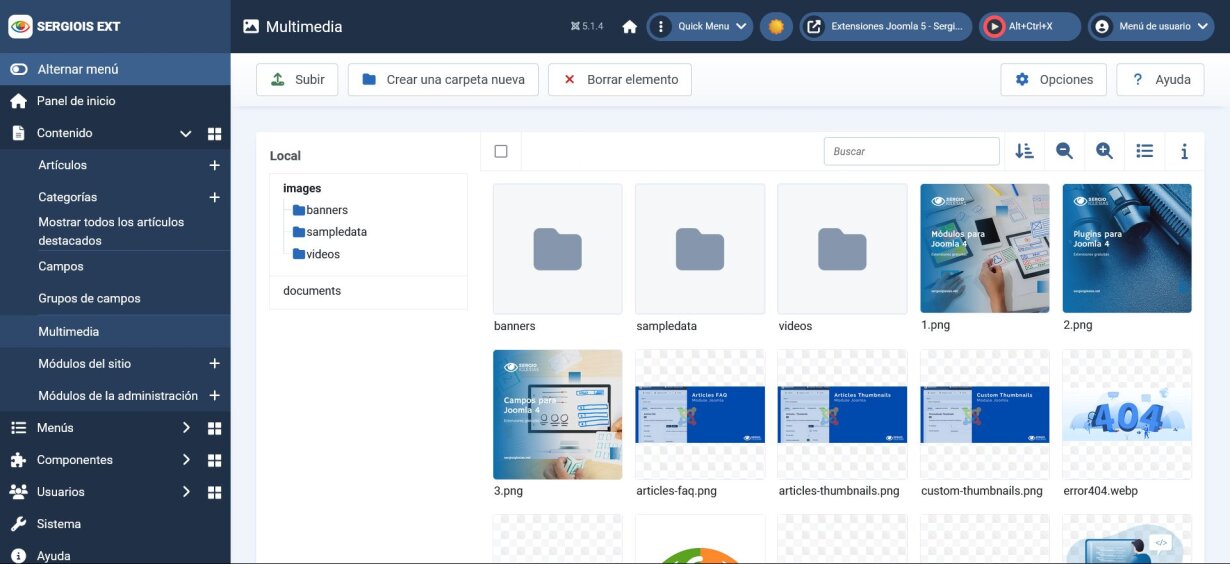
Task: Click Borrar elemento button
Action: coord(620,80)
